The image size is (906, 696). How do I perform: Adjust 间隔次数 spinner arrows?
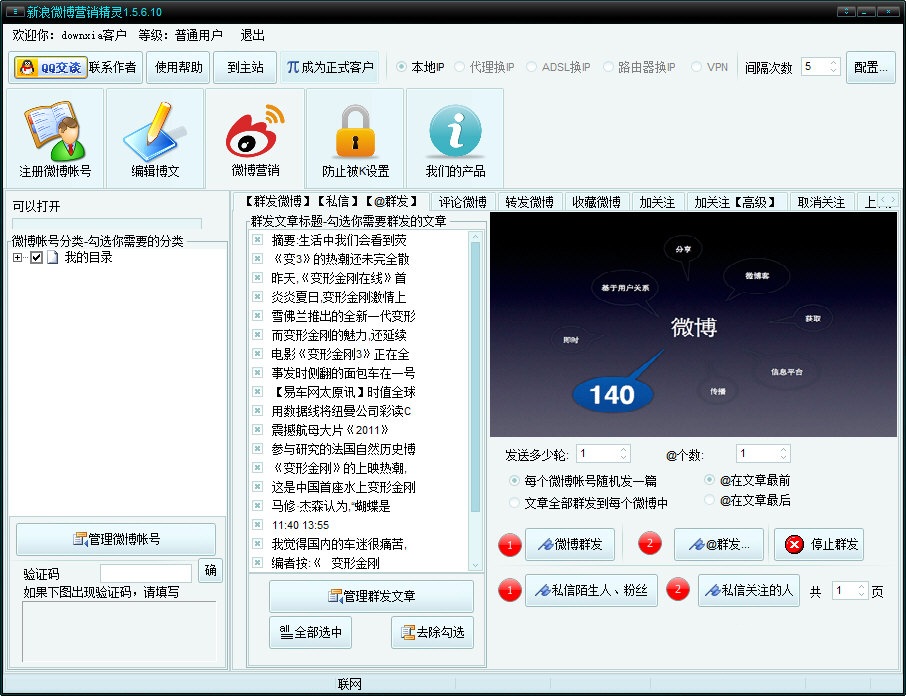pos(833,67)
